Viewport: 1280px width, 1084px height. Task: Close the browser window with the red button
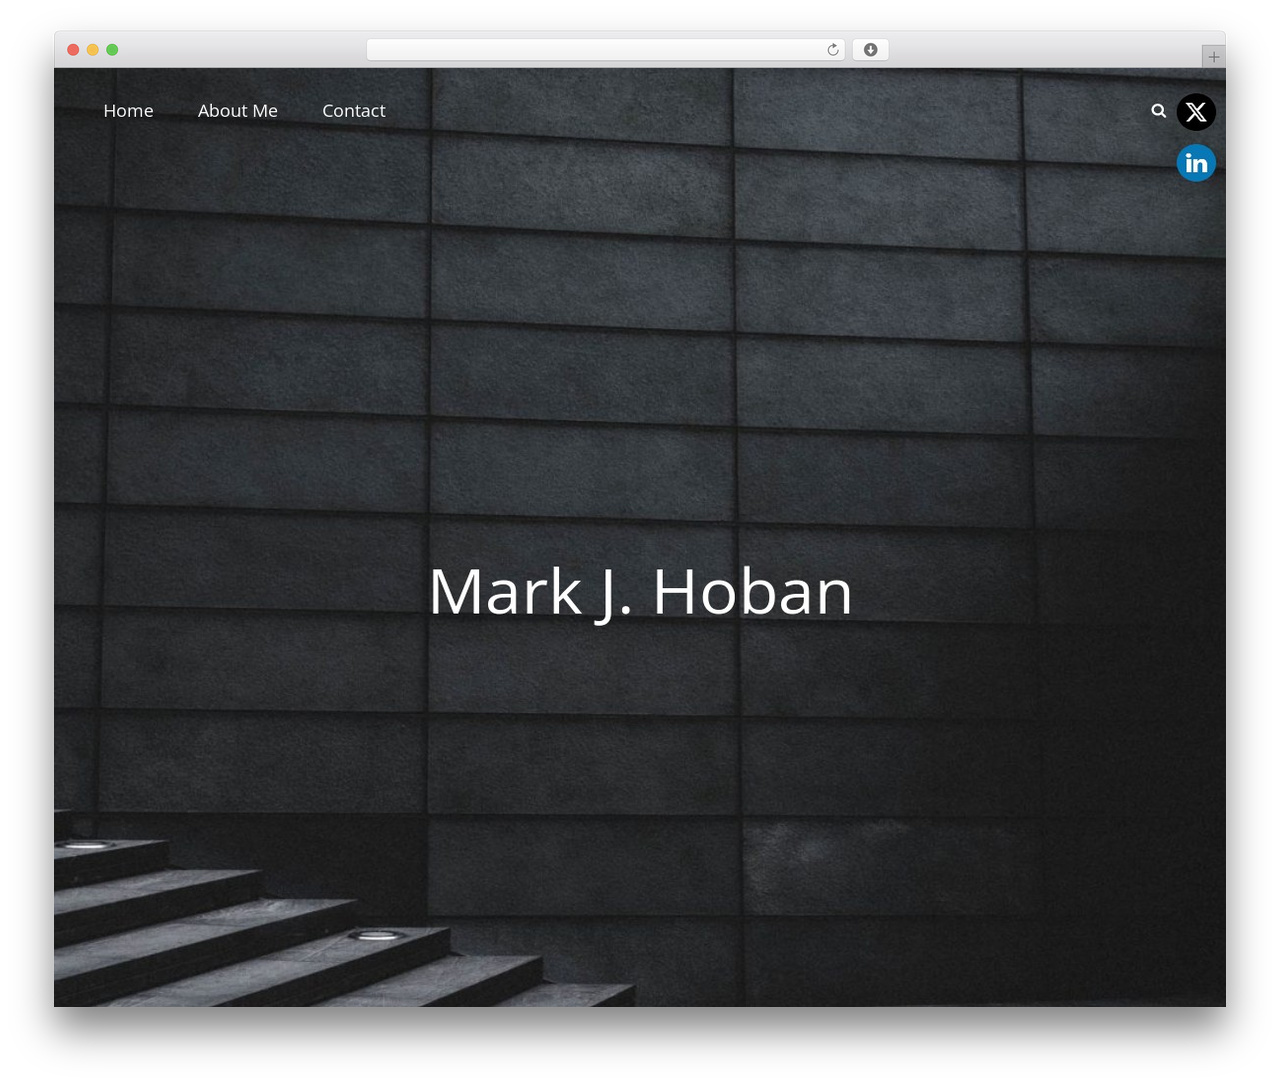coord(73,50)
